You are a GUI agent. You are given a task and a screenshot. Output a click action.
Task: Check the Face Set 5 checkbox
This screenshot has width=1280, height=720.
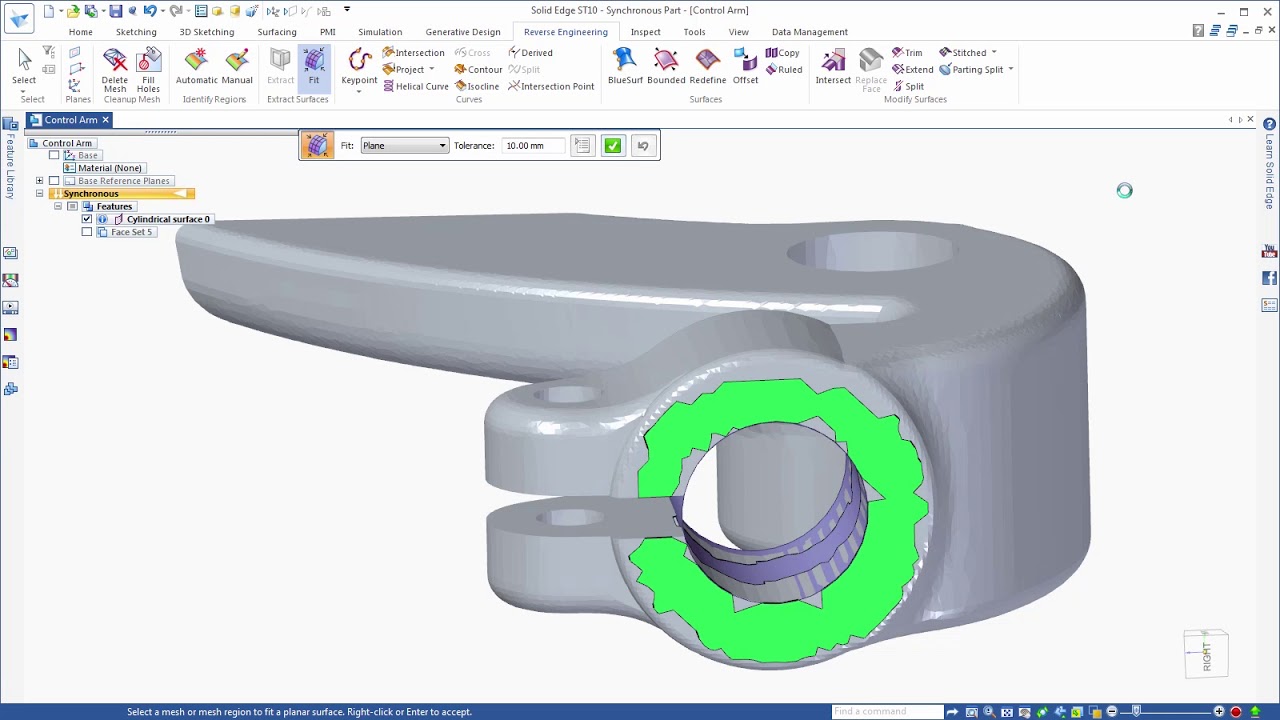point(87,232)
